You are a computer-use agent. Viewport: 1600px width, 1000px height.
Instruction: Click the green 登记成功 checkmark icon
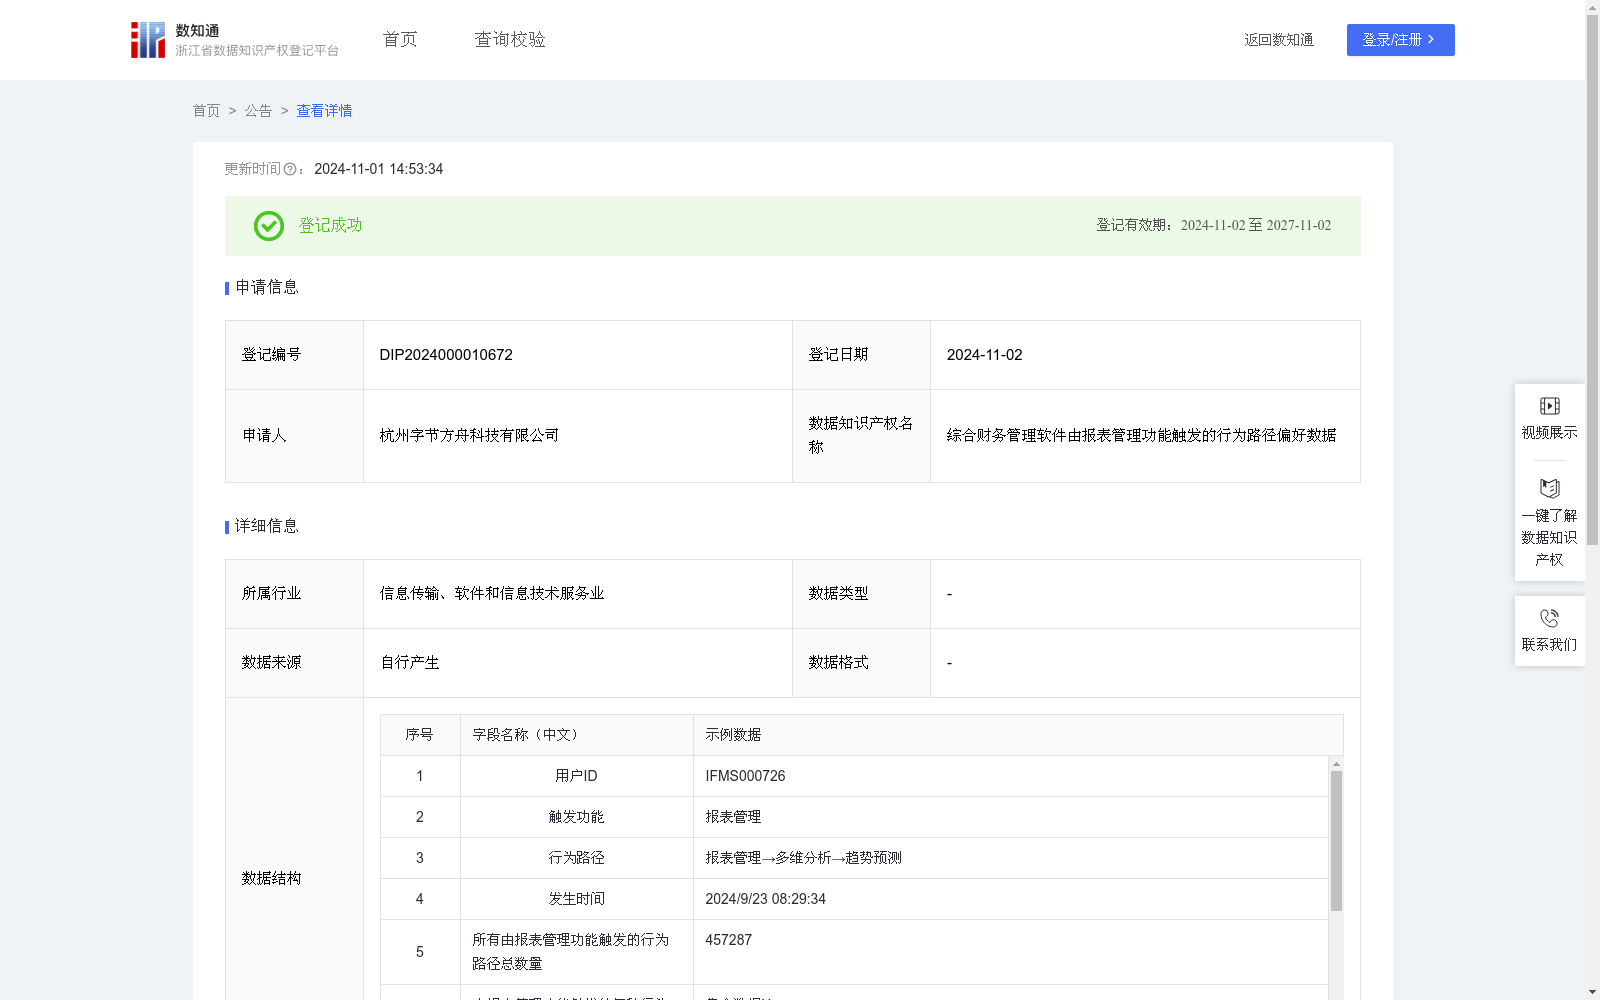268,226
